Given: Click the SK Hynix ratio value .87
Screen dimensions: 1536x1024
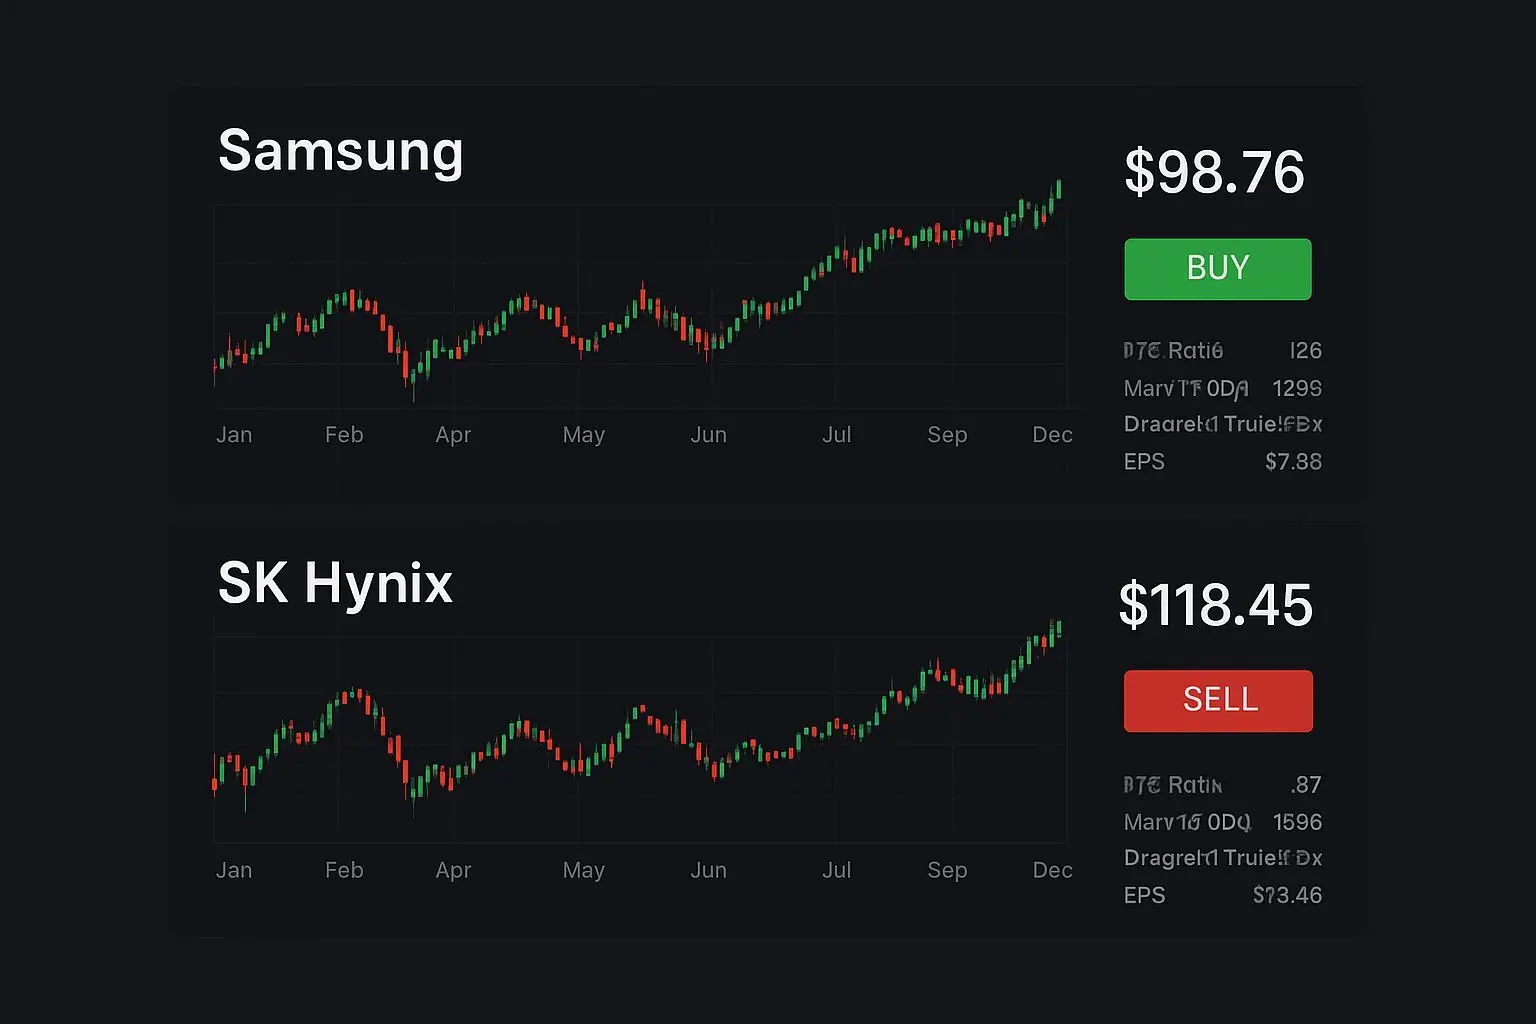Looking at the screenshot, I should (x=1305, y=785).
